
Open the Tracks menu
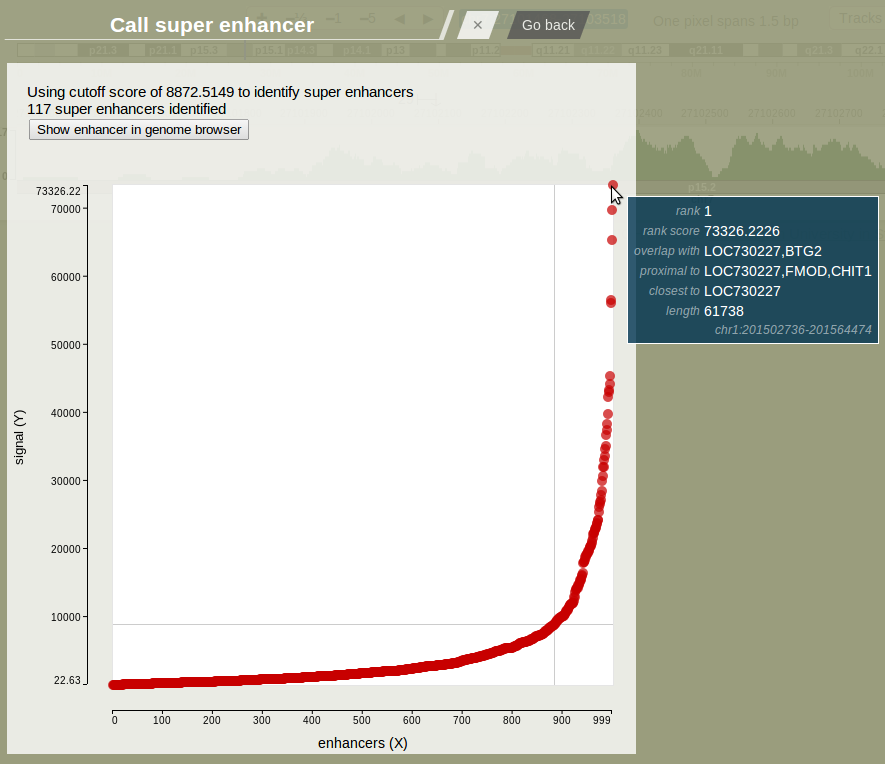[x=861, y=19]
